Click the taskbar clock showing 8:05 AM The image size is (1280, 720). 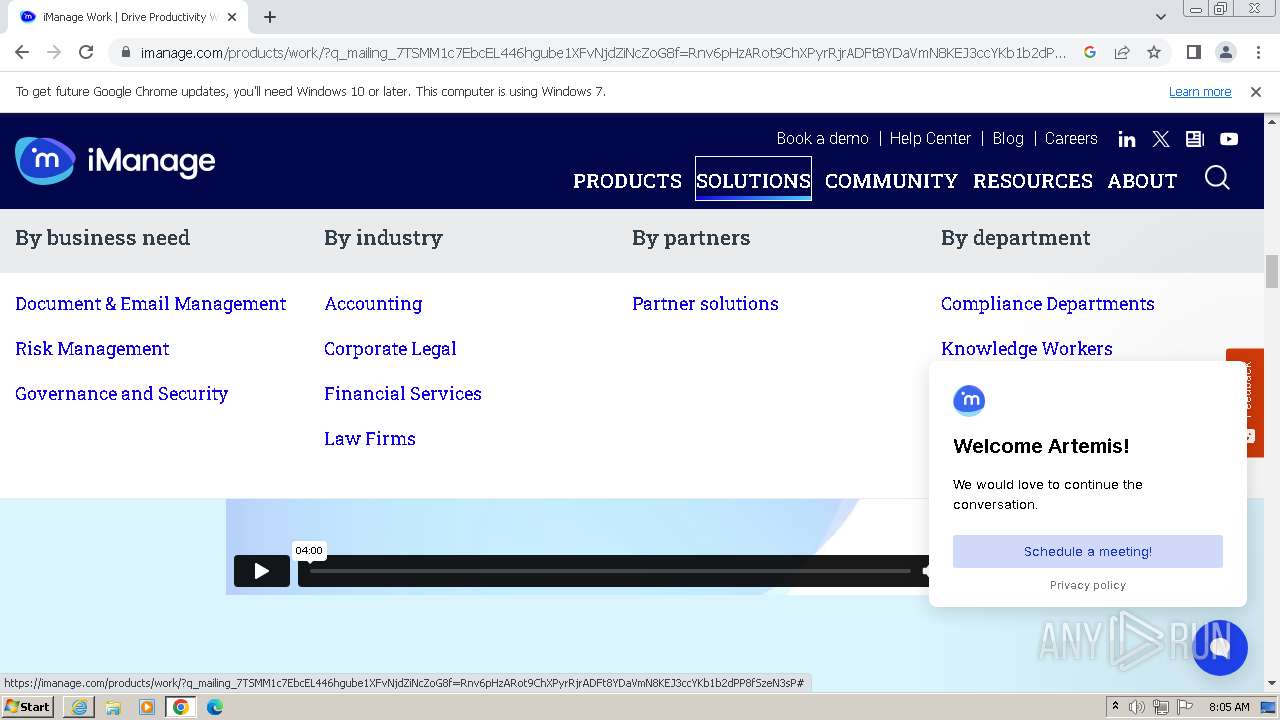[1229, 707]
